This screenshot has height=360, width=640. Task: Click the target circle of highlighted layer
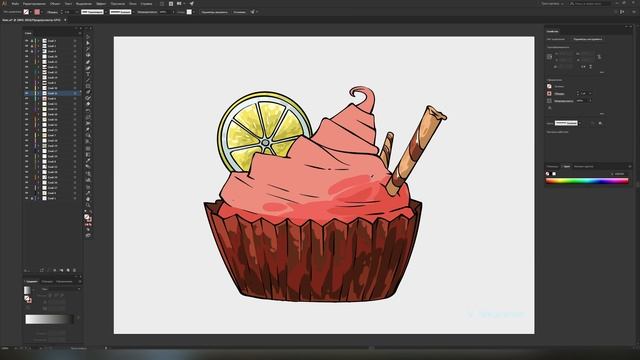click(x=75, y=93)
